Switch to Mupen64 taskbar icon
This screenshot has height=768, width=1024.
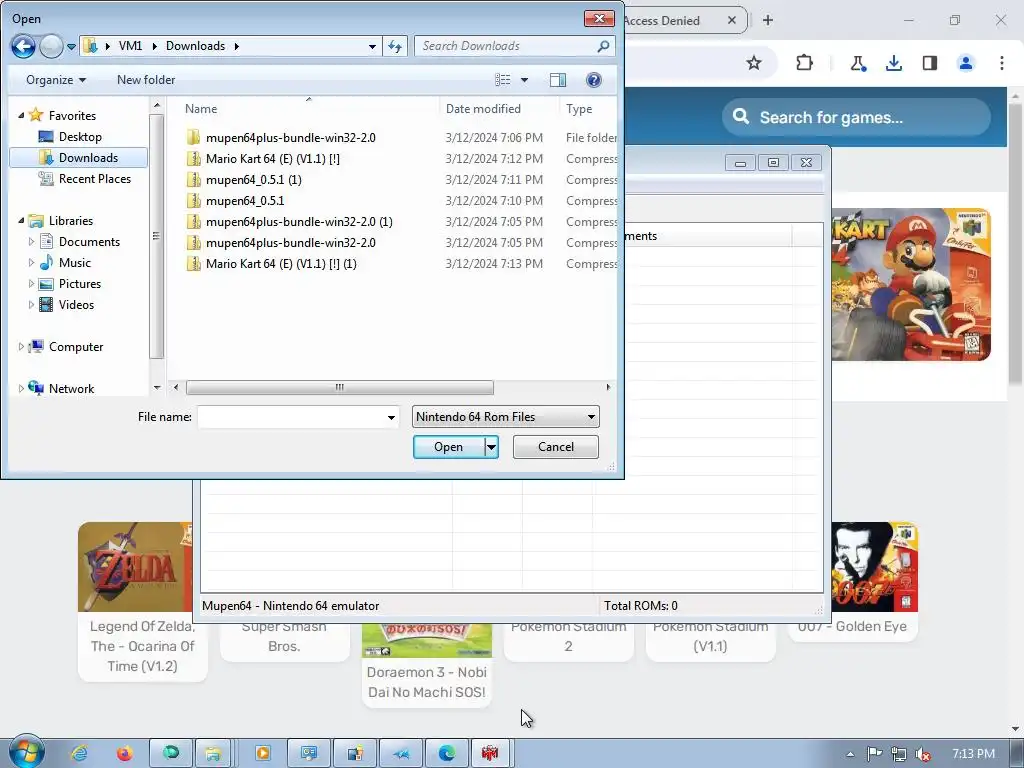point(490,753)
